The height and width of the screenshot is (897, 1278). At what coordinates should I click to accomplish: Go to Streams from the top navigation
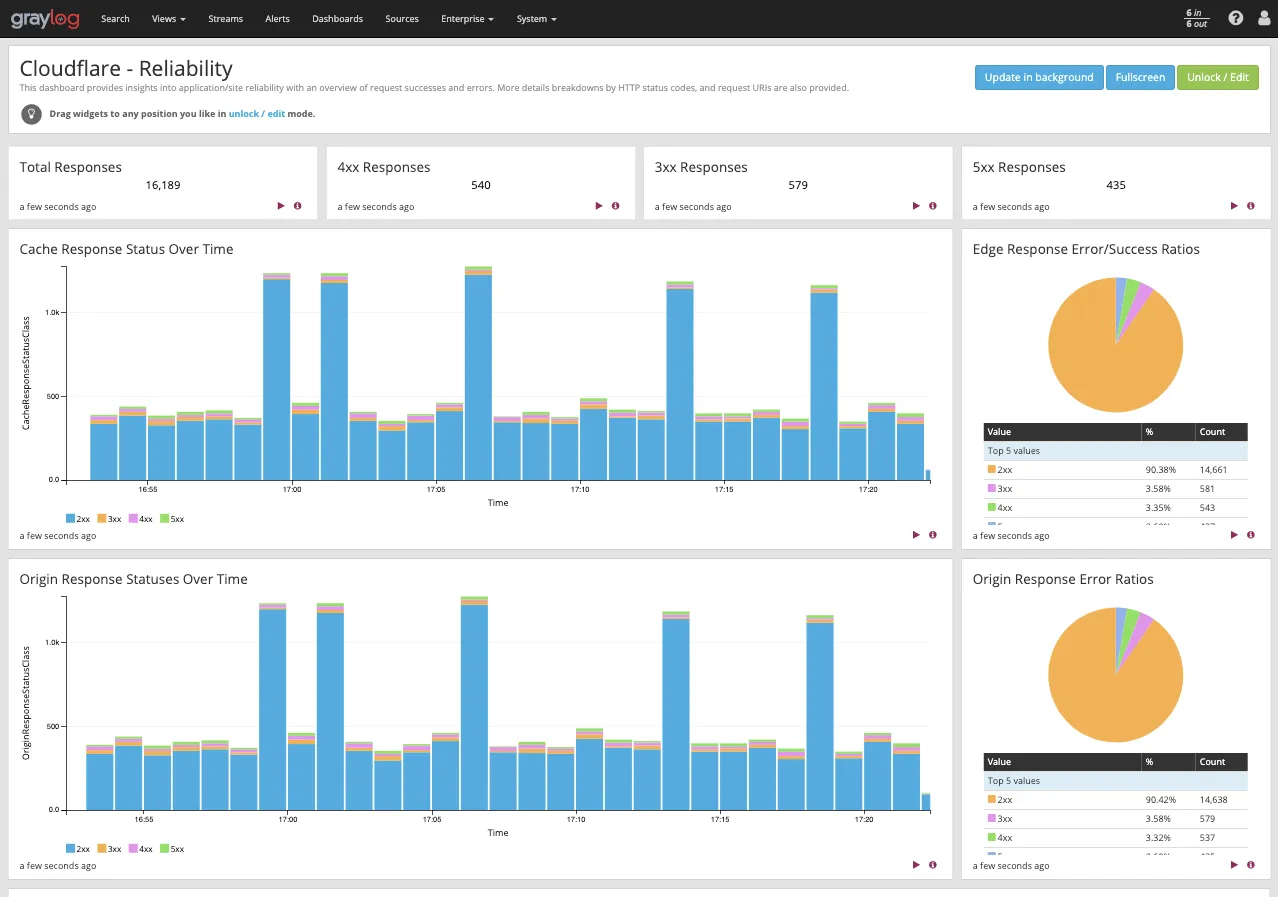(225, 18)
